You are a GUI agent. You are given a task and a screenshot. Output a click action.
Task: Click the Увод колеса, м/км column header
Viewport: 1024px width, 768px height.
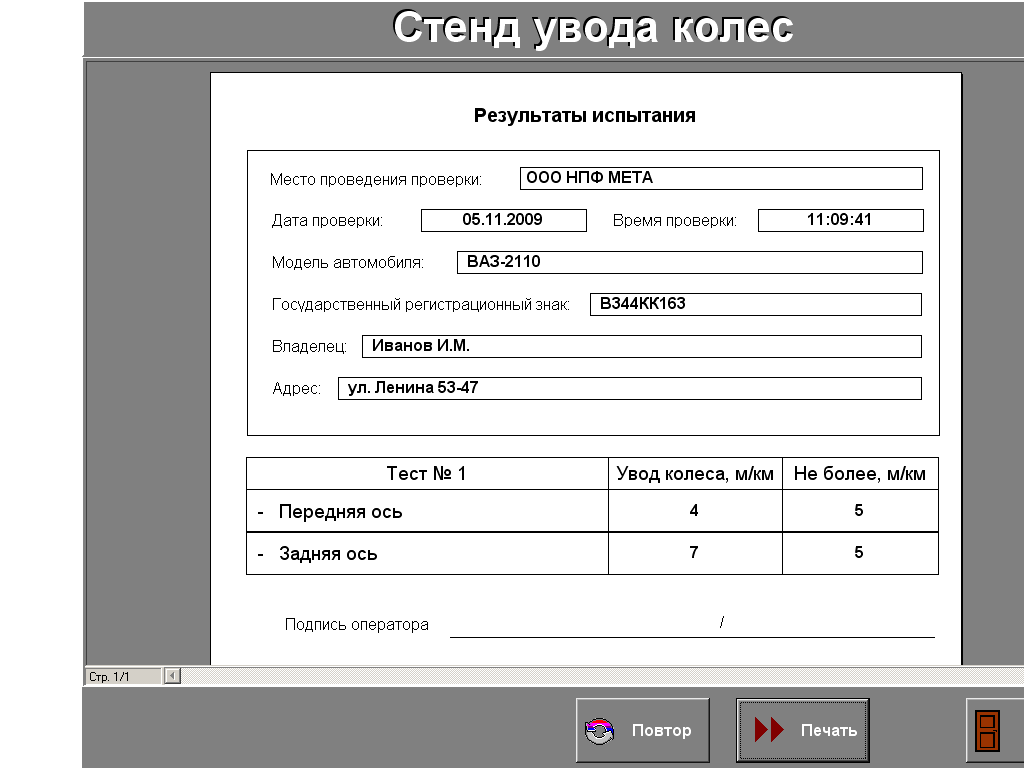[x=695, y=473]
